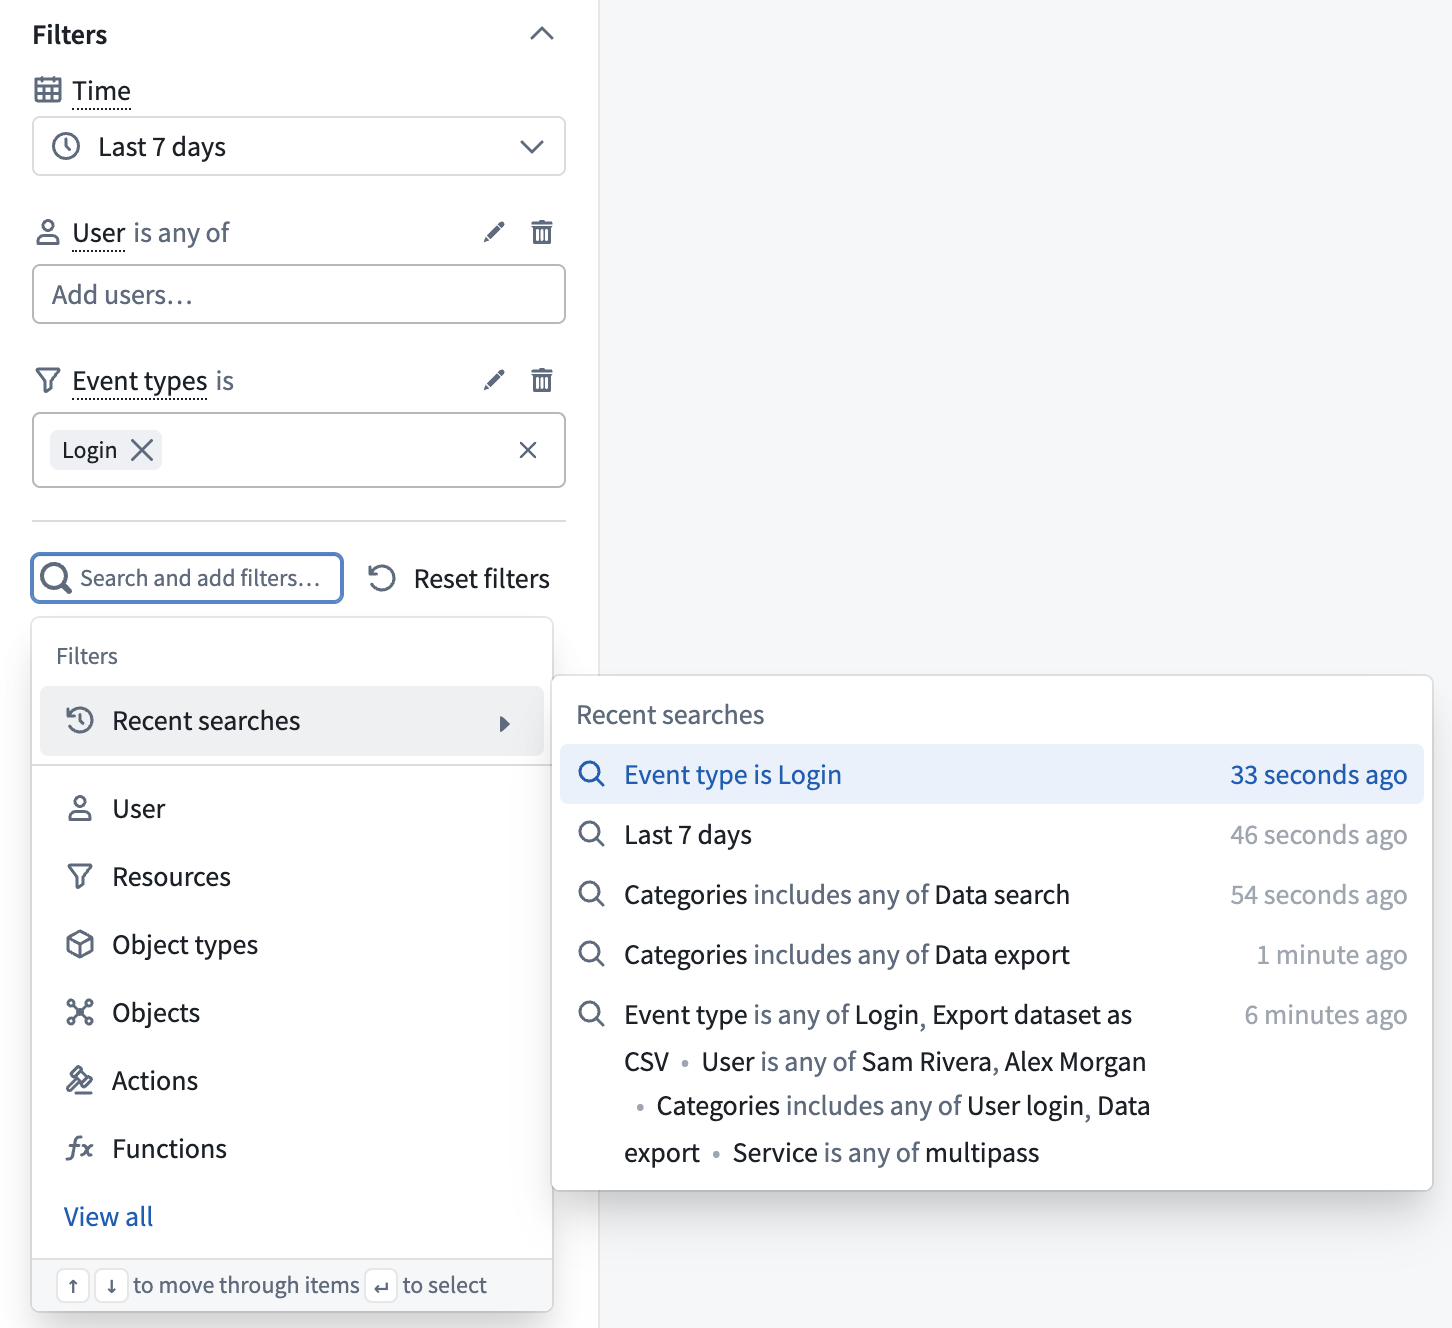Edit the Event types filter pencil icon

click(494, 380)
